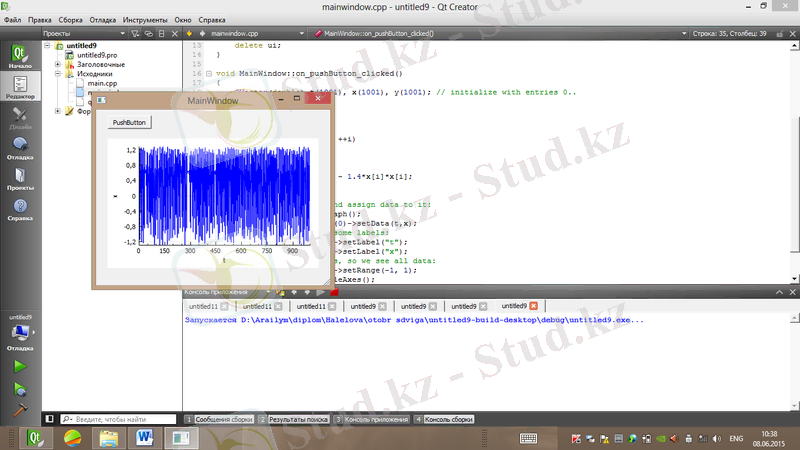The image size is (800, 450).
Task: Open the Сборка menu
Action: [71, 19]
